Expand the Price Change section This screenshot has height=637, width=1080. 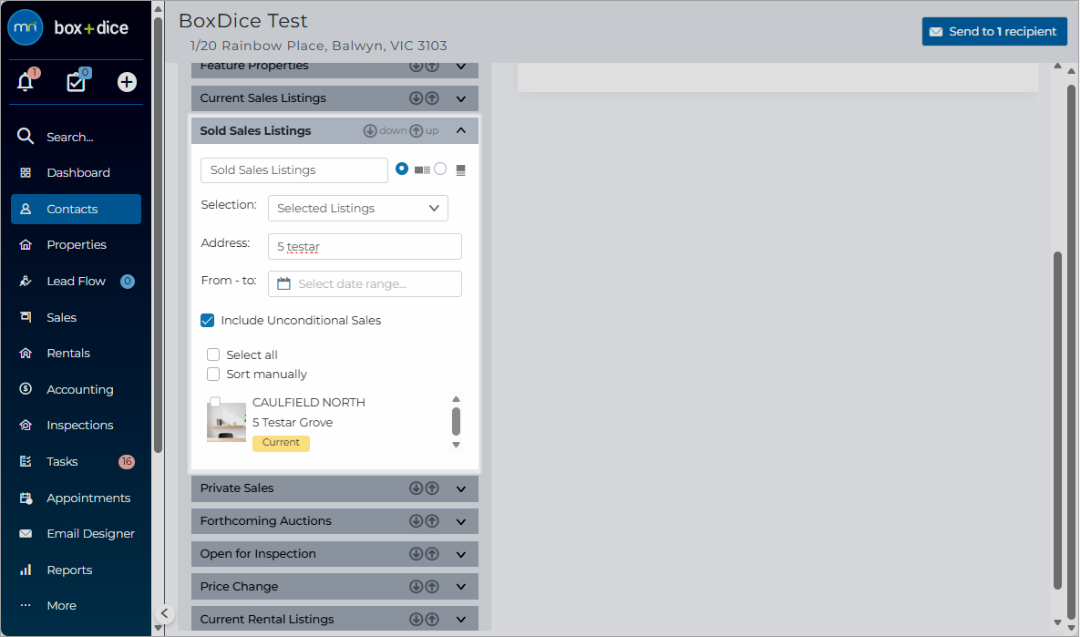pyautogui.click(x=461, y=587)
